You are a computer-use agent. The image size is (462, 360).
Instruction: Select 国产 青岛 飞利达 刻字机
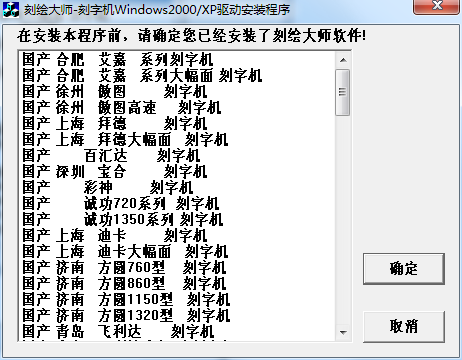coord(177,332)
